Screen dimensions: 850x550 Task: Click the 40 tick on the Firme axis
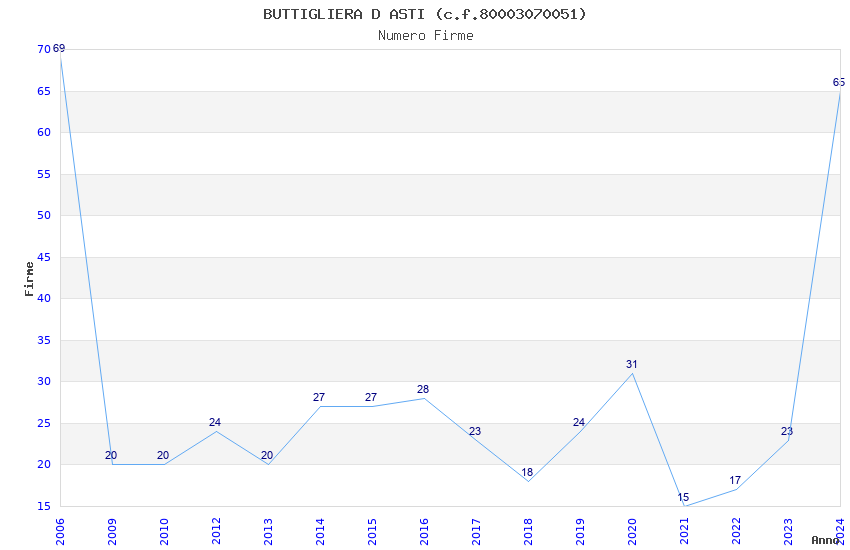(44, 298)
